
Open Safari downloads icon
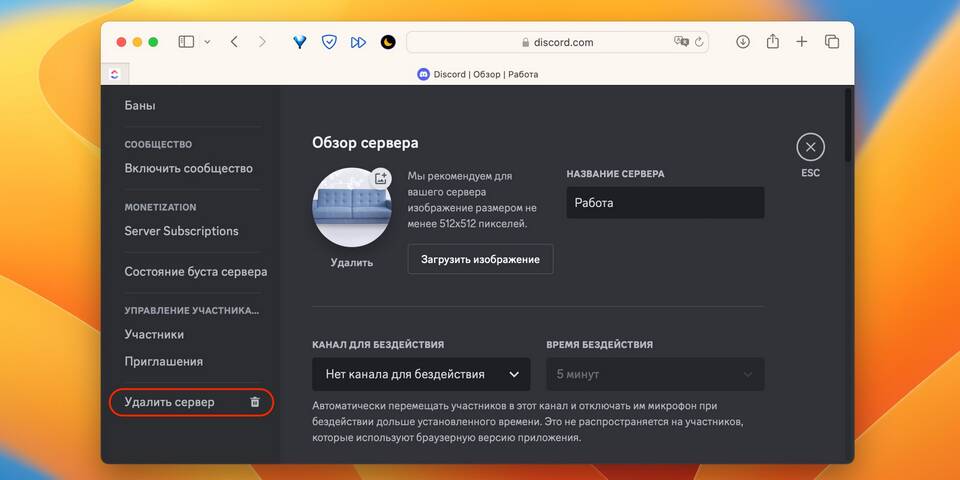click(x=743, y=42)
